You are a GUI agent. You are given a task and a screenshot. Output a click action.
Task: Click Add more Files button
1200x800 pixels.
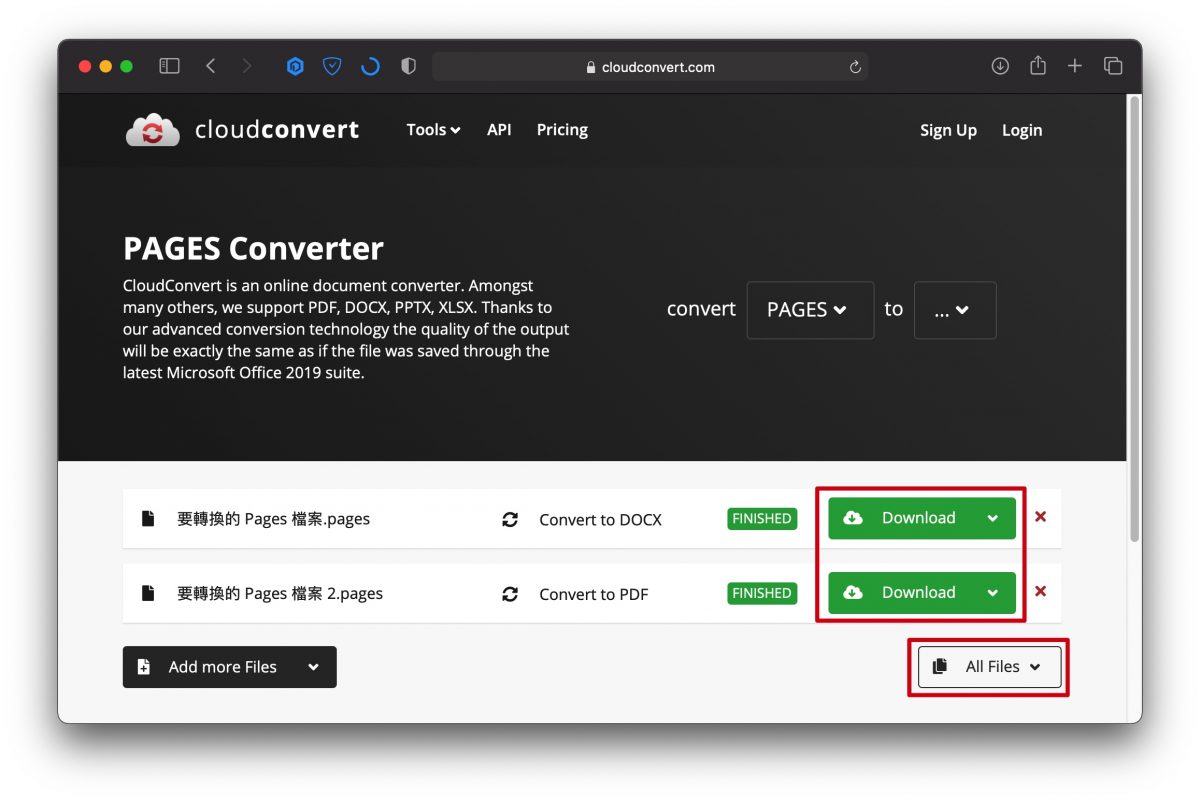230,667
